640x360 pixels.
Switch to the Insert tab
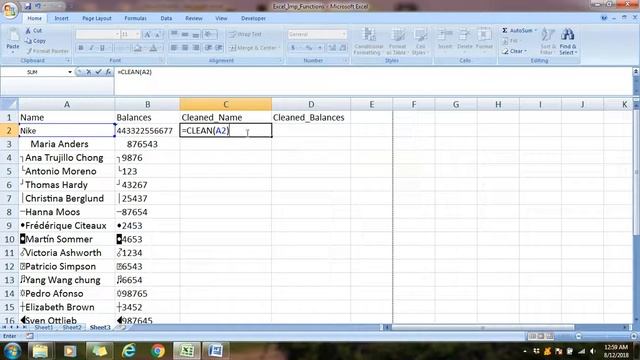tap(62, 18)
